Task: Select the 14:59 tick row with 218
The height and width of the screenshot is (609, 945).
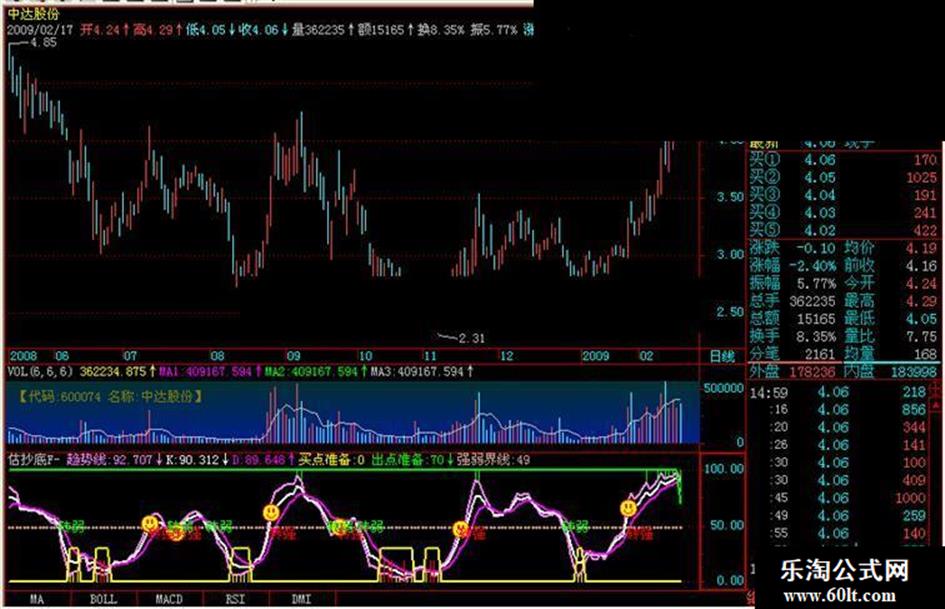Action: click(838, 392)
